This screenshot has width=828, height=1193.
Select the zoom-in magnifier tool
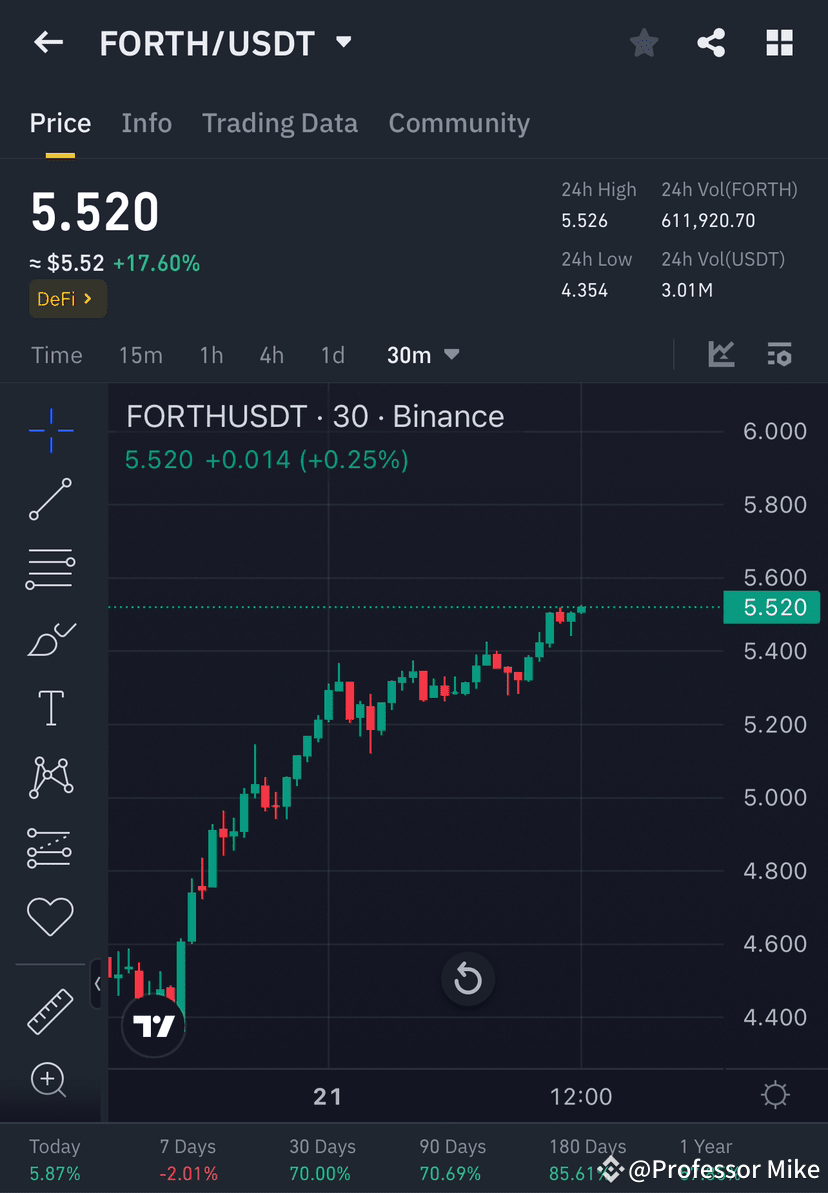(50, 1080)
